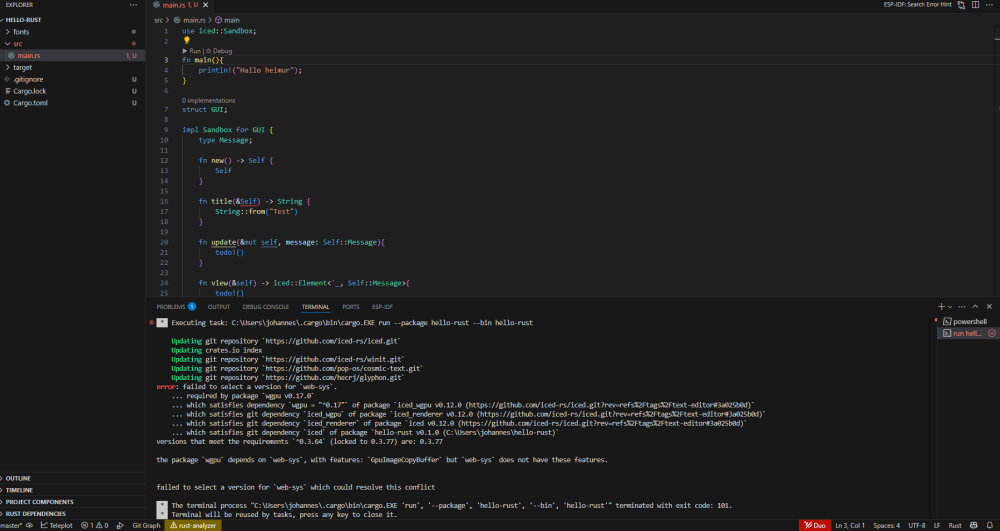This screenshot has height=531, width=1000.
Task: Collapse the HELLO-RUST project root
Action: 24,20
